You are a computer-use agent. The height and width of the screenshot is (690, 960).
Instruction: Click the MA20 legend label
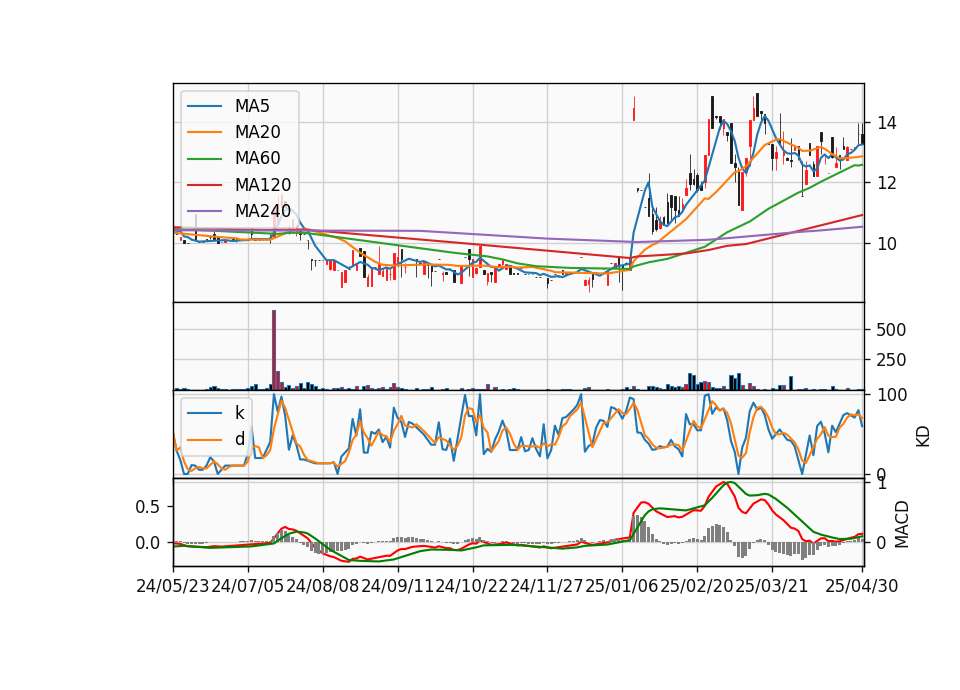tap(257, 132)
